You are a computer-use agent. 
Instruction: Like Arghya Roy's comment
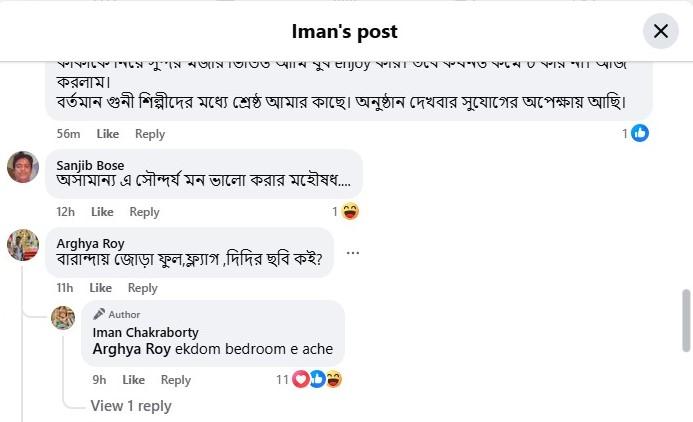click(100, 288)
